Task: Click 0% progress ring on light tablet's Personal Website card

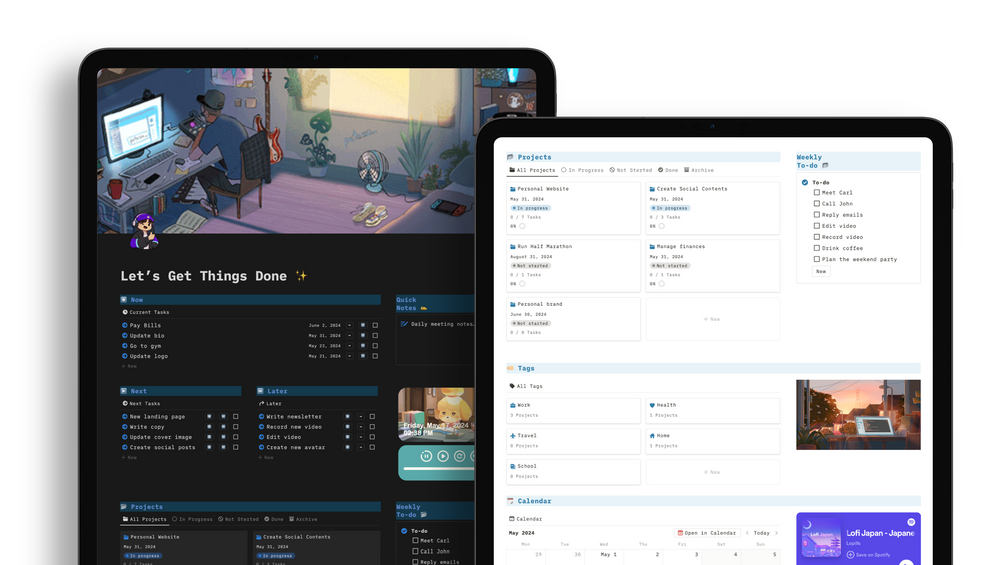Action: pos(522,226)
